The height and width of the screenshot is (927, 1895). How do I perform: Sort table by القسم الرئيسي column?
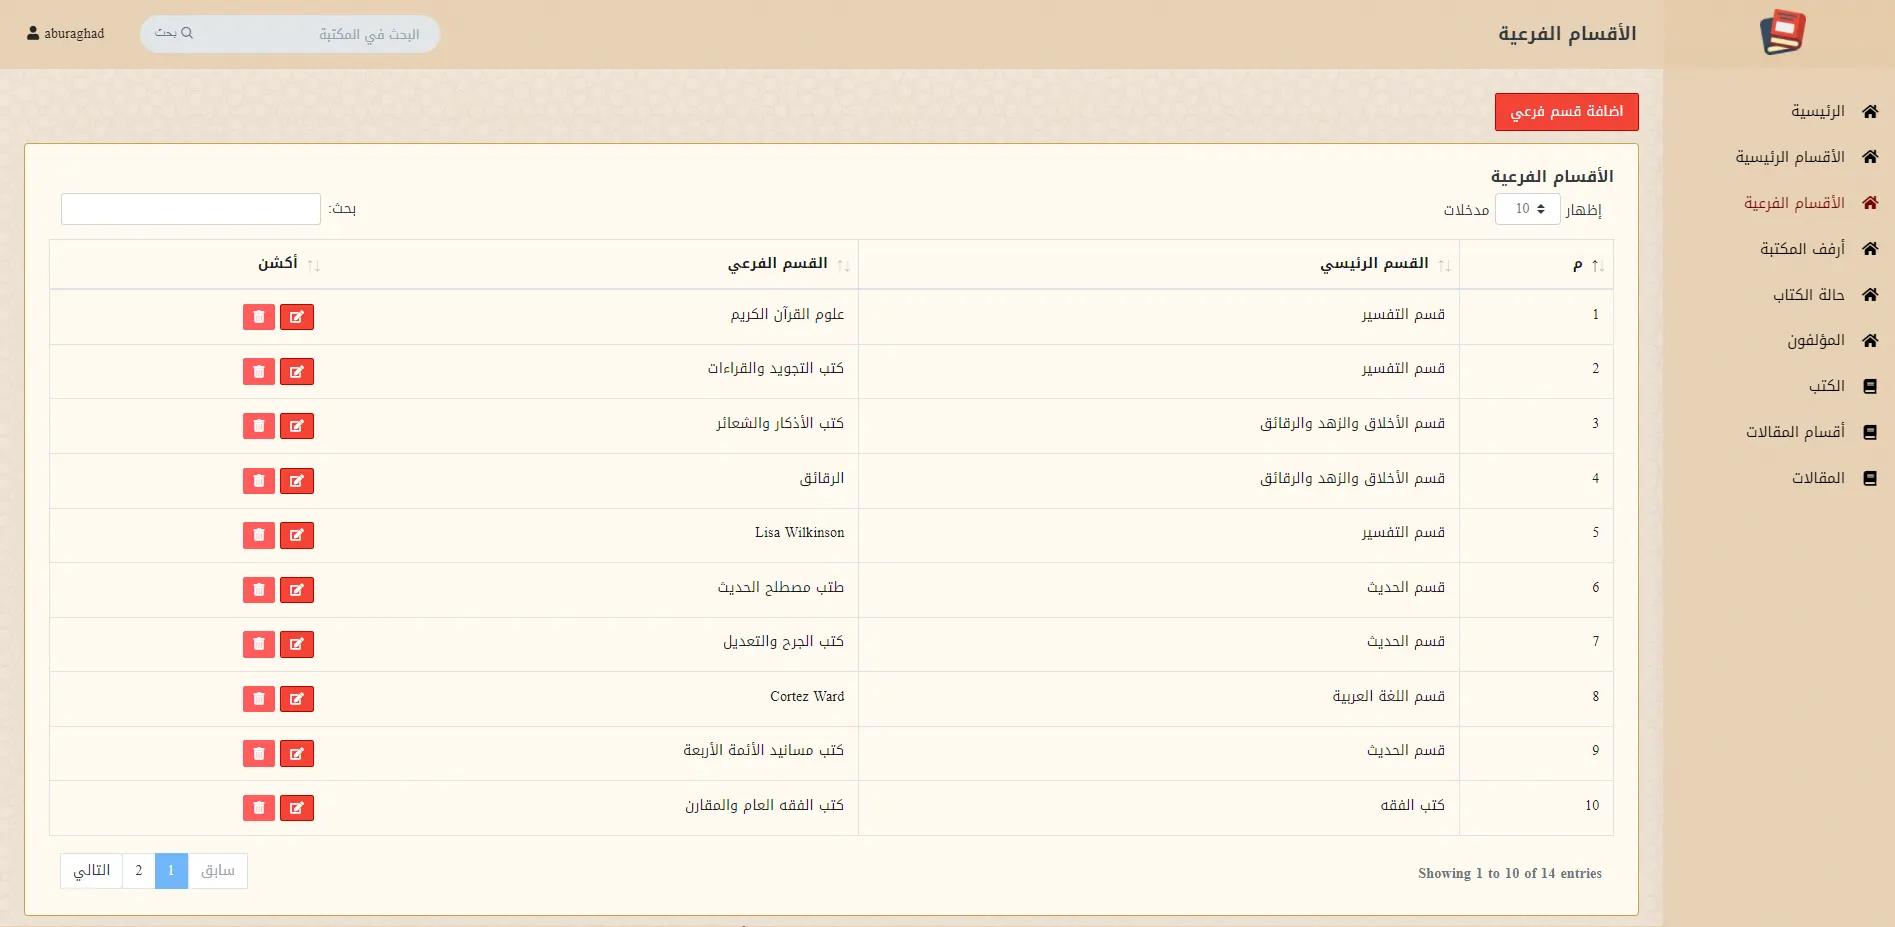[x=1374, y=264]
